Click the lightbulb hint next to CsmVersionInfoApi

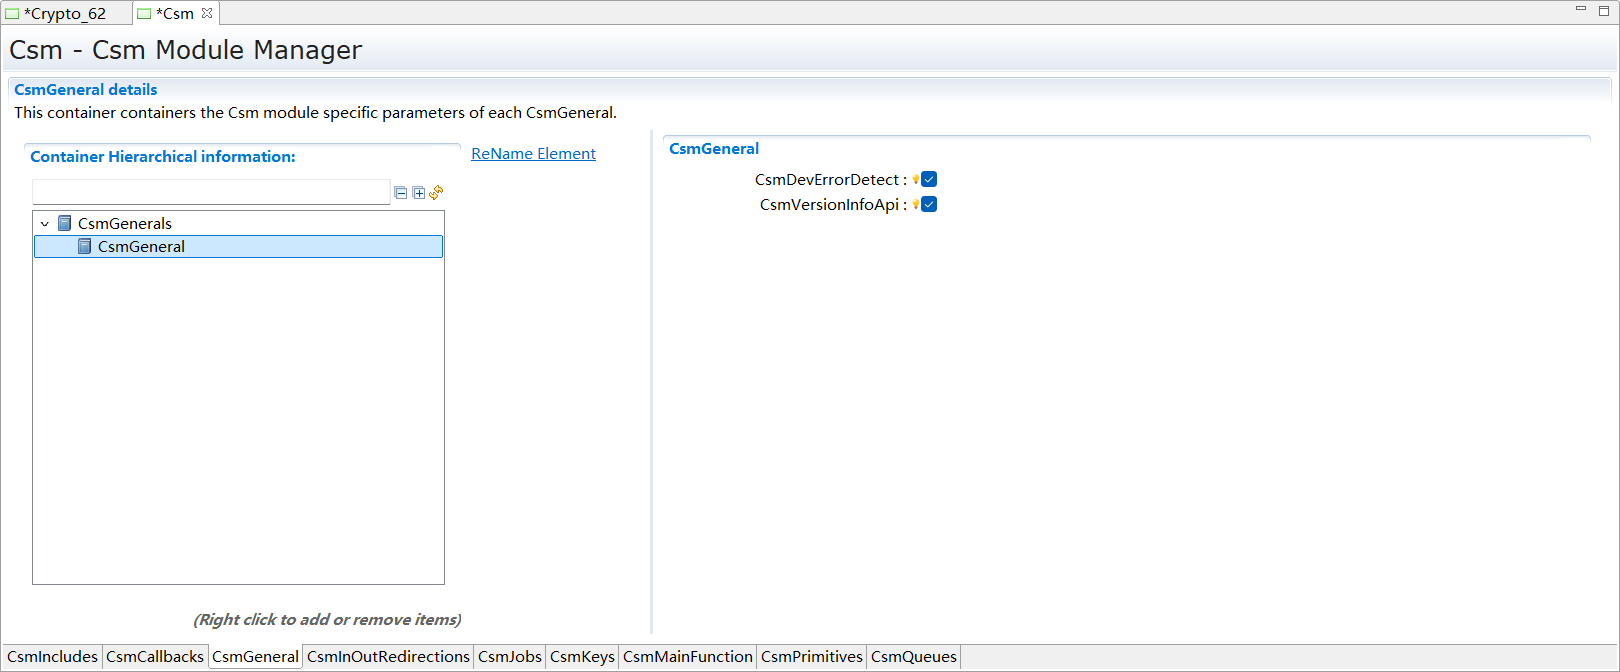click(915, 205)
